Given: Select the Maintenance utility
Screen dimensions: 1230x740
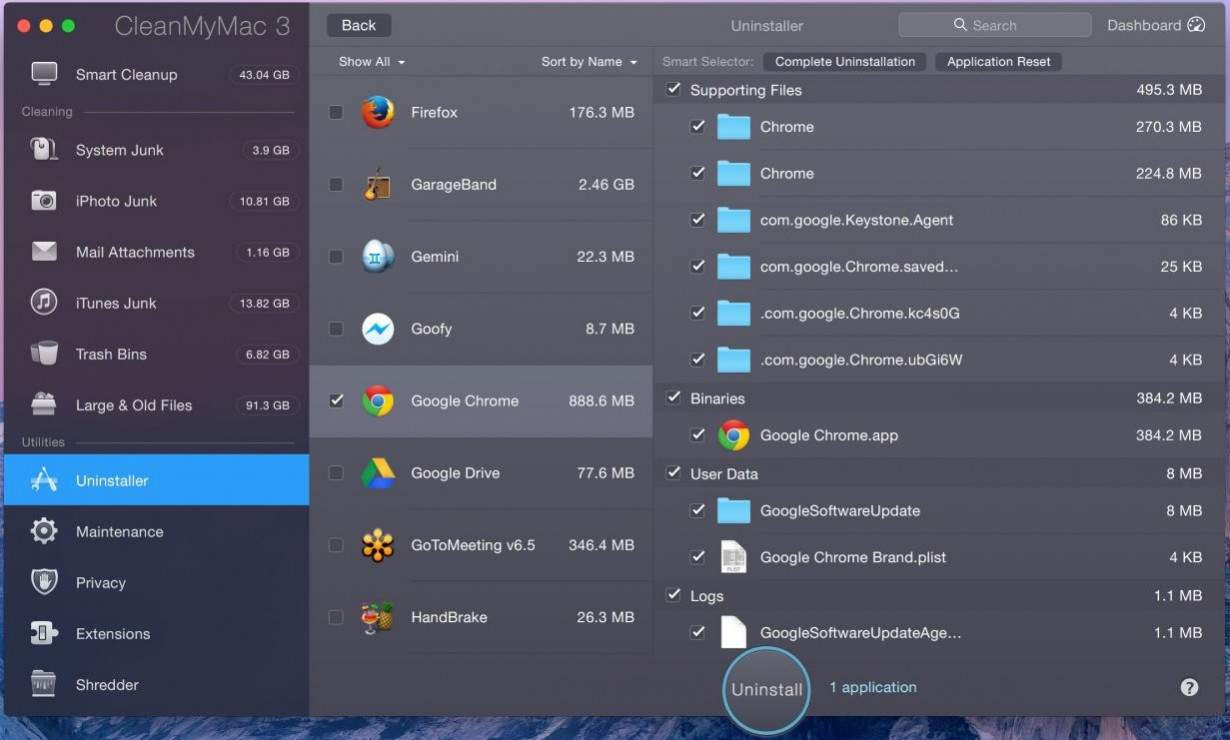Looking at the screenshot, I should (x=120, y=531).
